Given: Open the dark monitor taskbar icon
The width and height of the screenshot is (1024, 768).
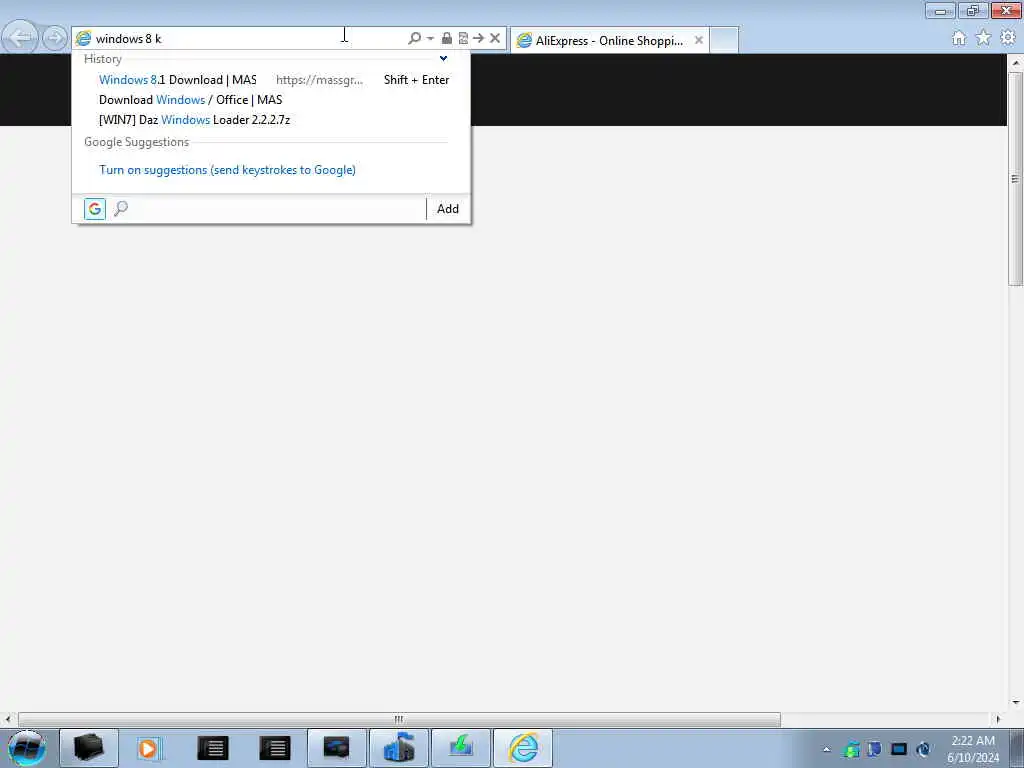Looking at the screenshot, I should pyautogui.click(x=337, y=748).
